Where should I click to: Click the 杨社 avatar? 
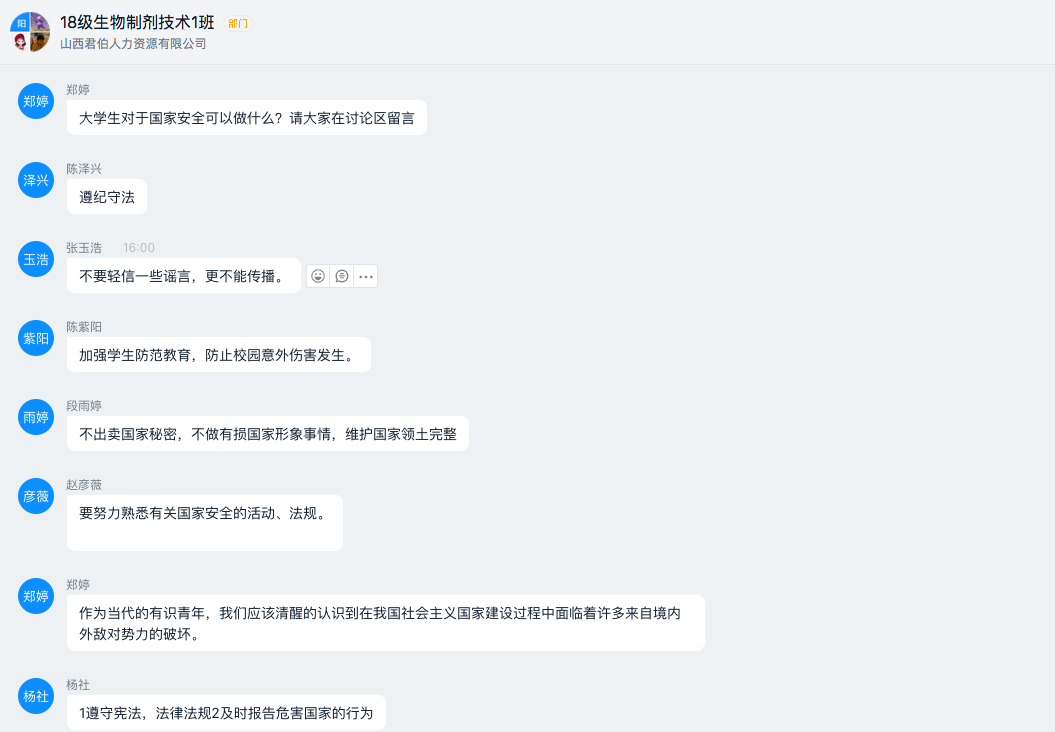click(36, 696)
